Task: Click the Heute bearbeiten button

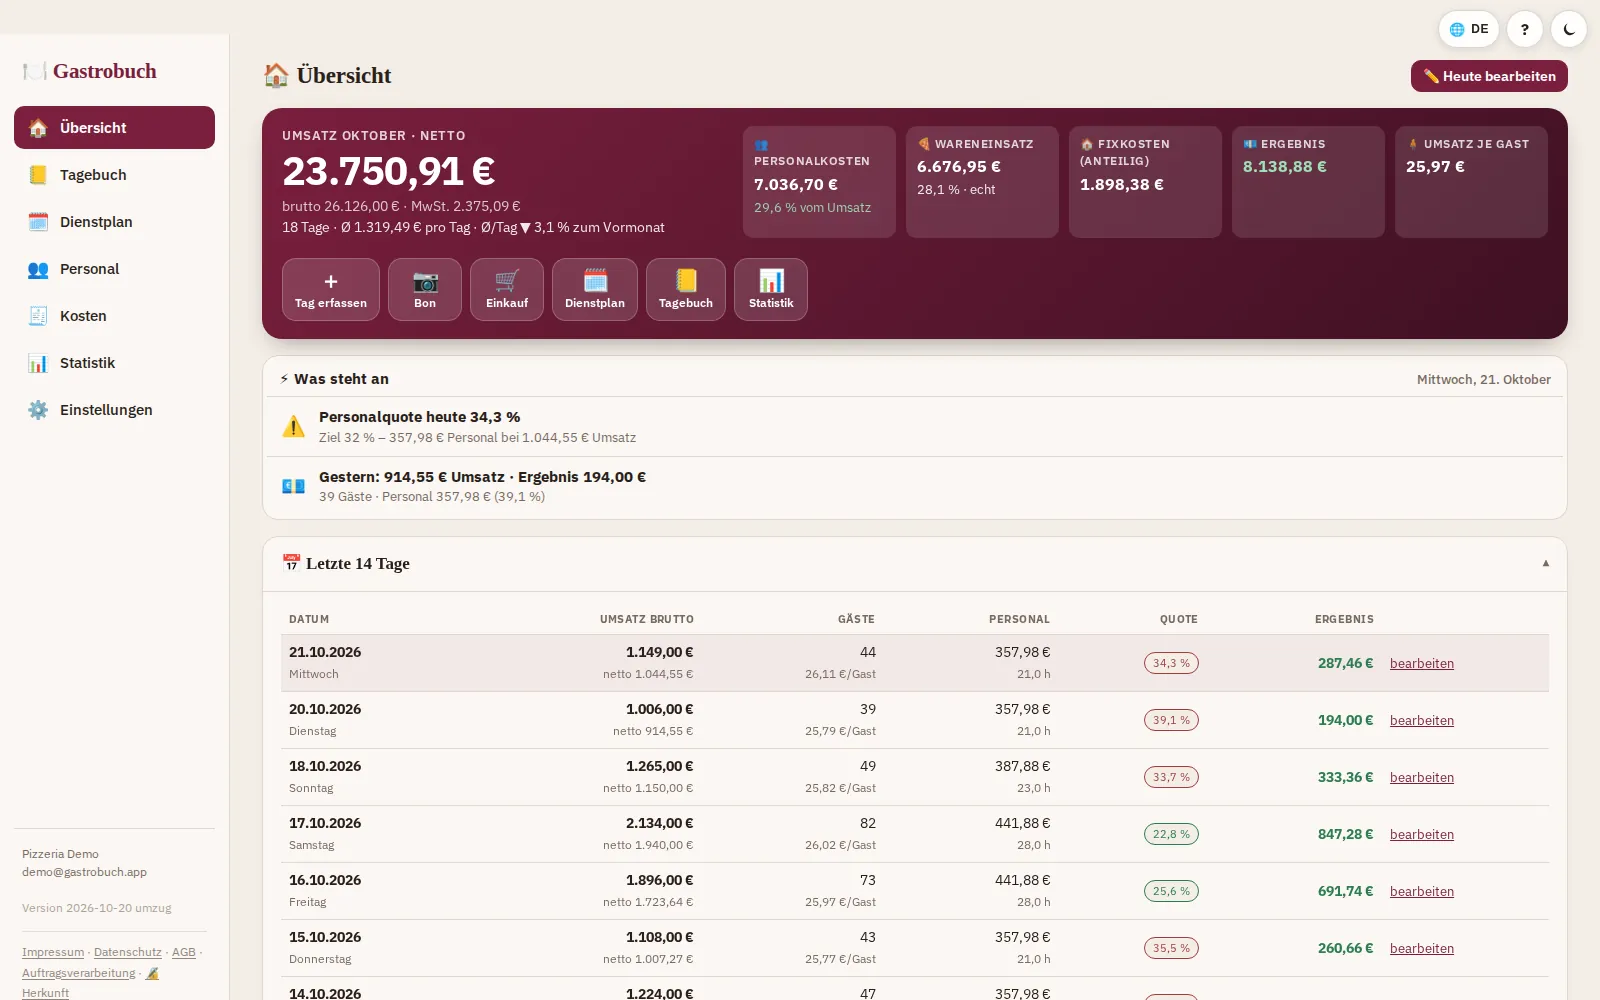Action: click(x=1489, y=76)
